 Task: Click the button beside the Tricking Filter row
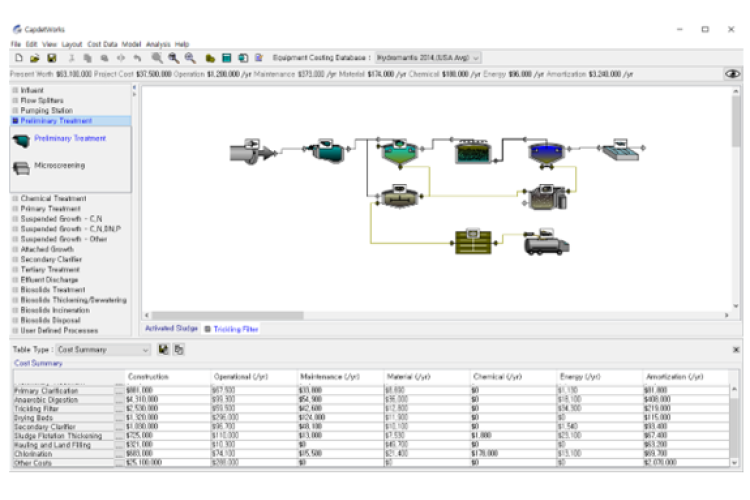click(119, 409)
